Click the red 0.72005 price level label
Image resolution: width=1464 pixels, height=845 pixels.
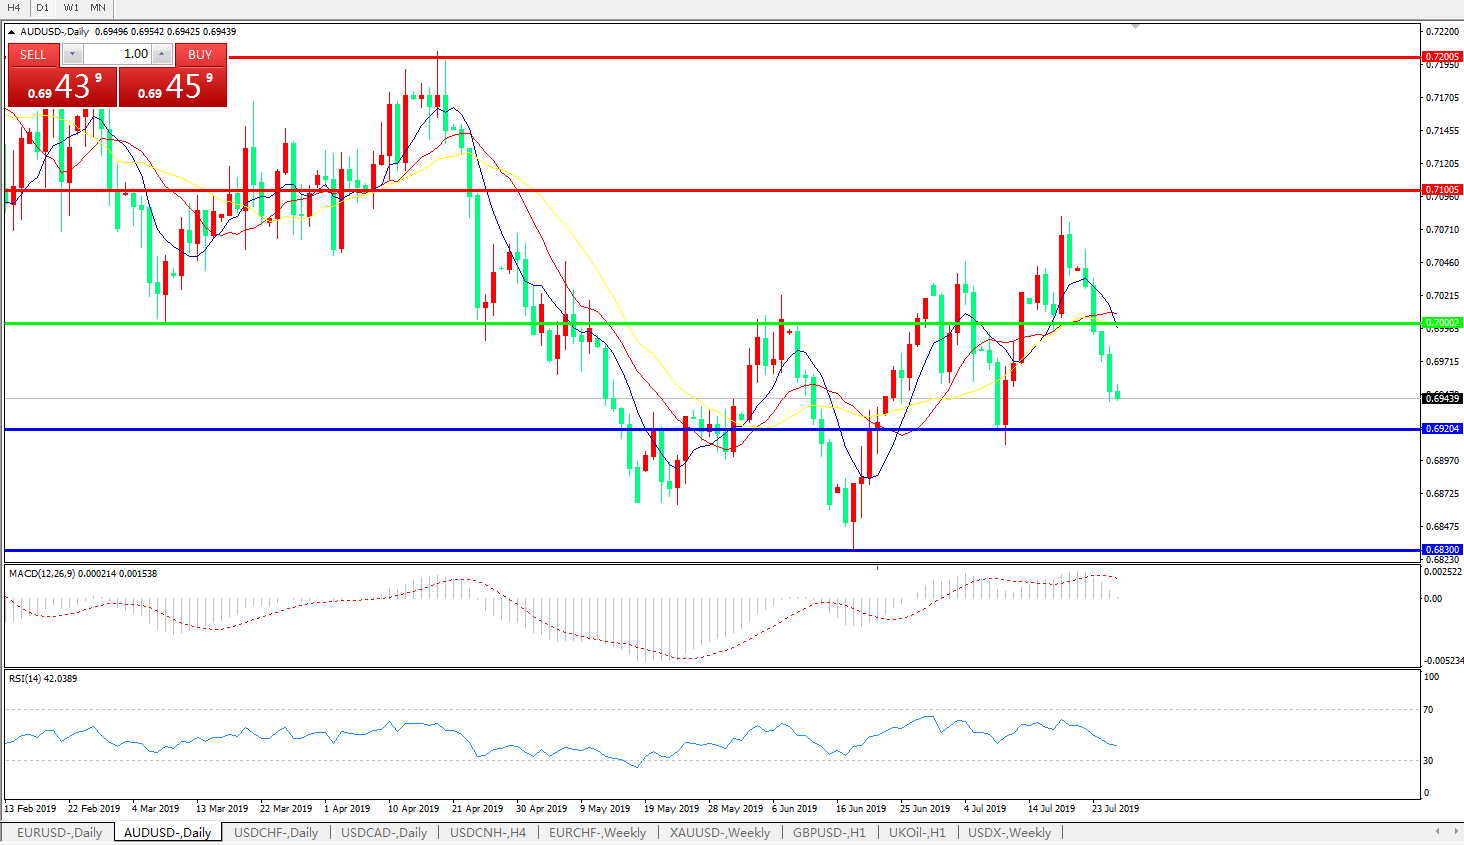[x=1442, y=57]
